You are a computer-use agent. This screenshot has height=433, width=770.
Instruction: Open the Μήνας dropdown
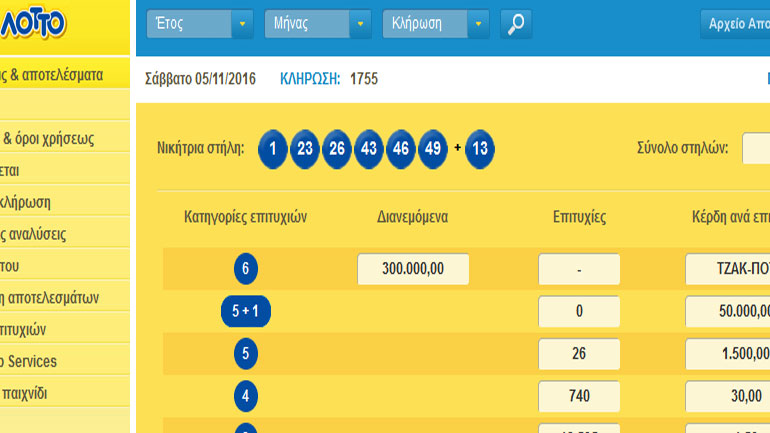tap(317, 24)
